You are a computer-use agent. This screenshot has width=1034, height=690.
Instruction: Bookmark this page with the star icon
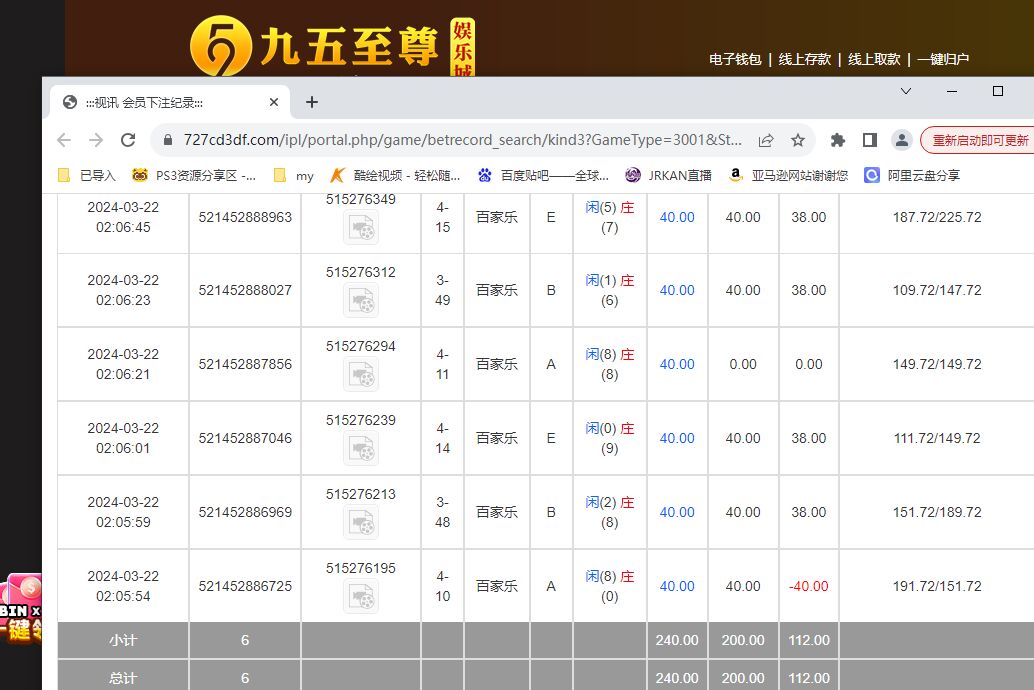point(798,140)
